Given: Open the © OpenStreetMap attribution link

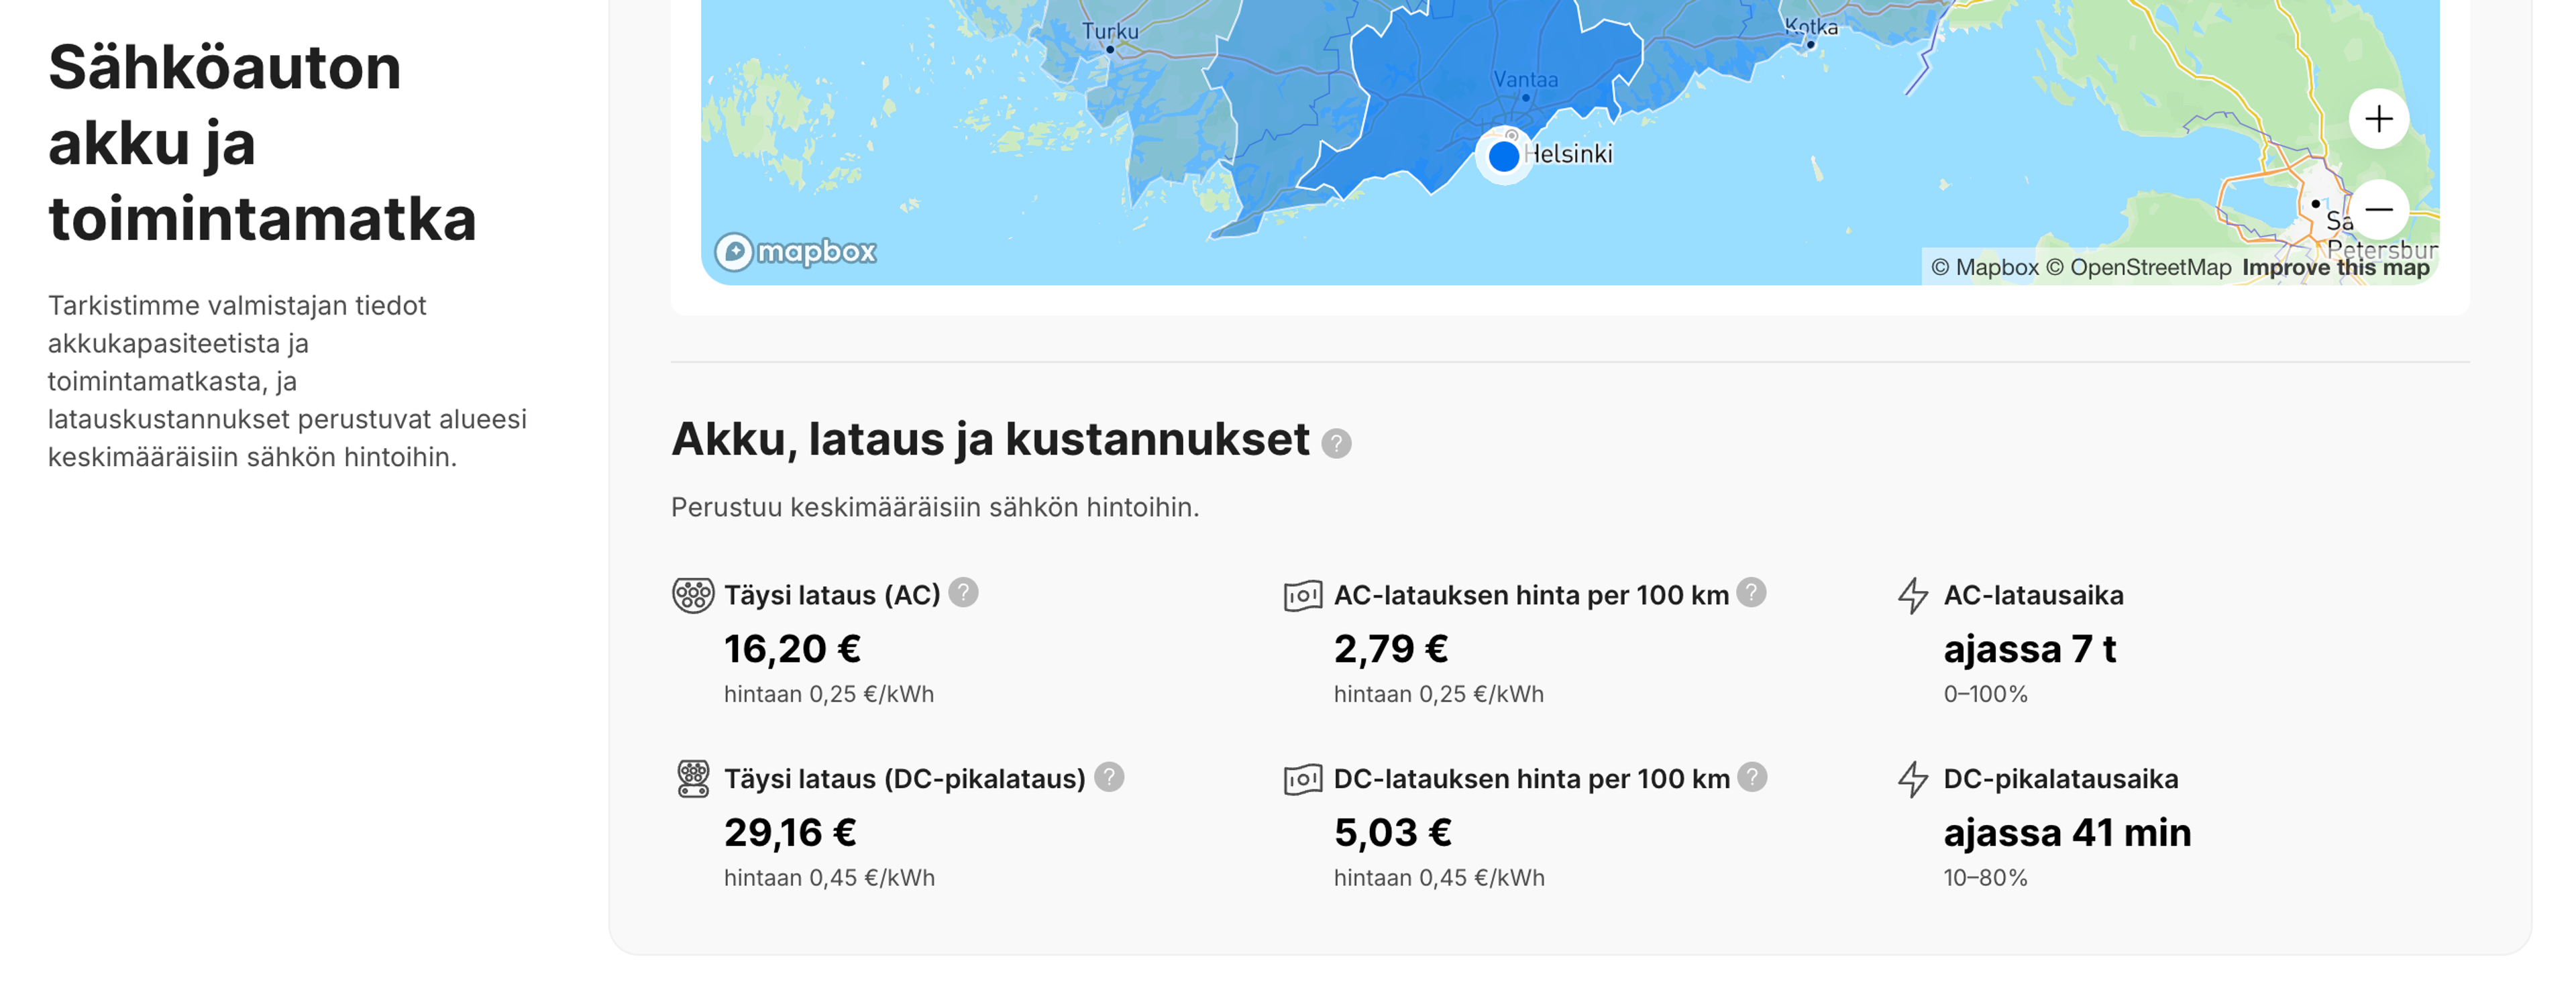Looking at the screenshot, I should tap(2138, 267).
